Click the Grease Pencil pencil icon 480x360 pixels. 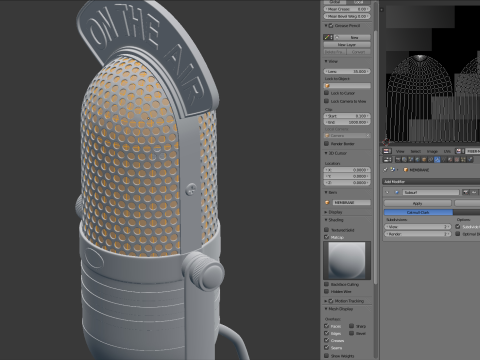[x=327, y=37]
